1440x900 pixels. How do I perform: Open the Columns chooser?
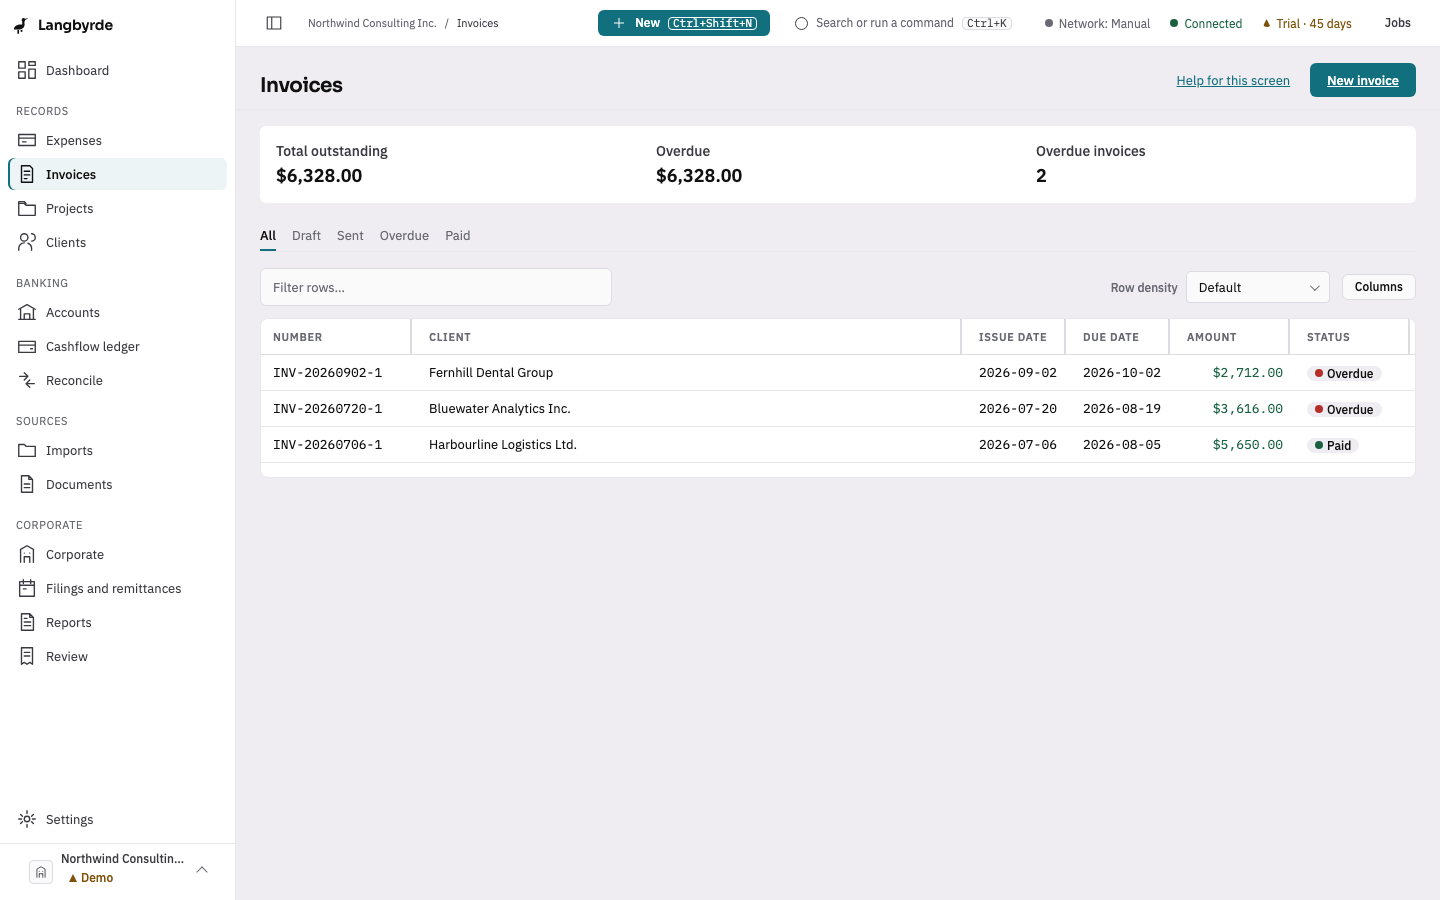[1378, 287]
